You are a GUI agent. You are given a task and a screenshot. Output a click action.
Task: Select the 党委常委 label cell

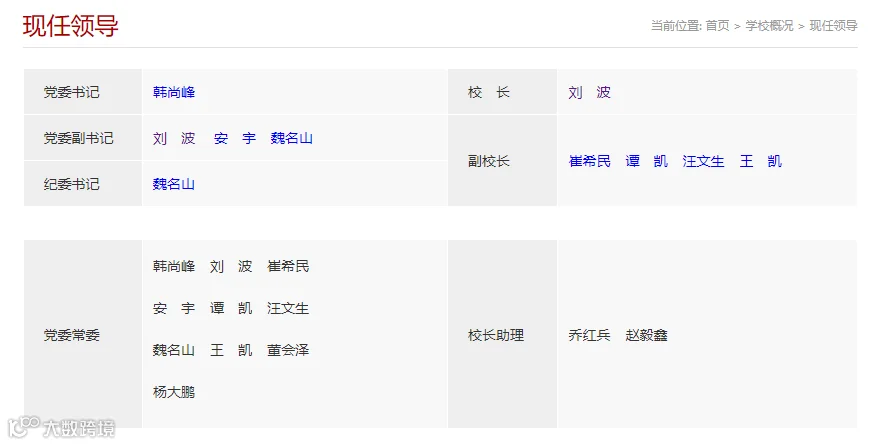pos(82,334)
